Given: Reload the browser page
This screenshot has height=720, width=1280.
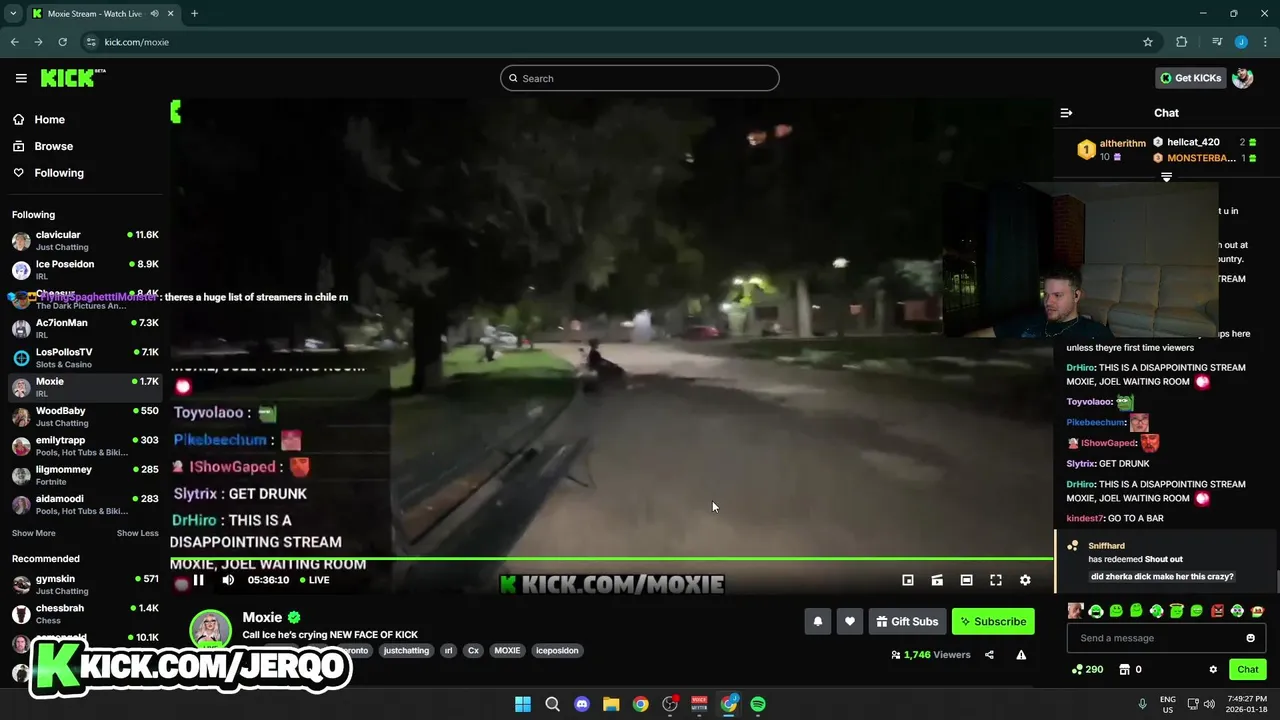Looking at the screenshot, I should pos(62,42).
